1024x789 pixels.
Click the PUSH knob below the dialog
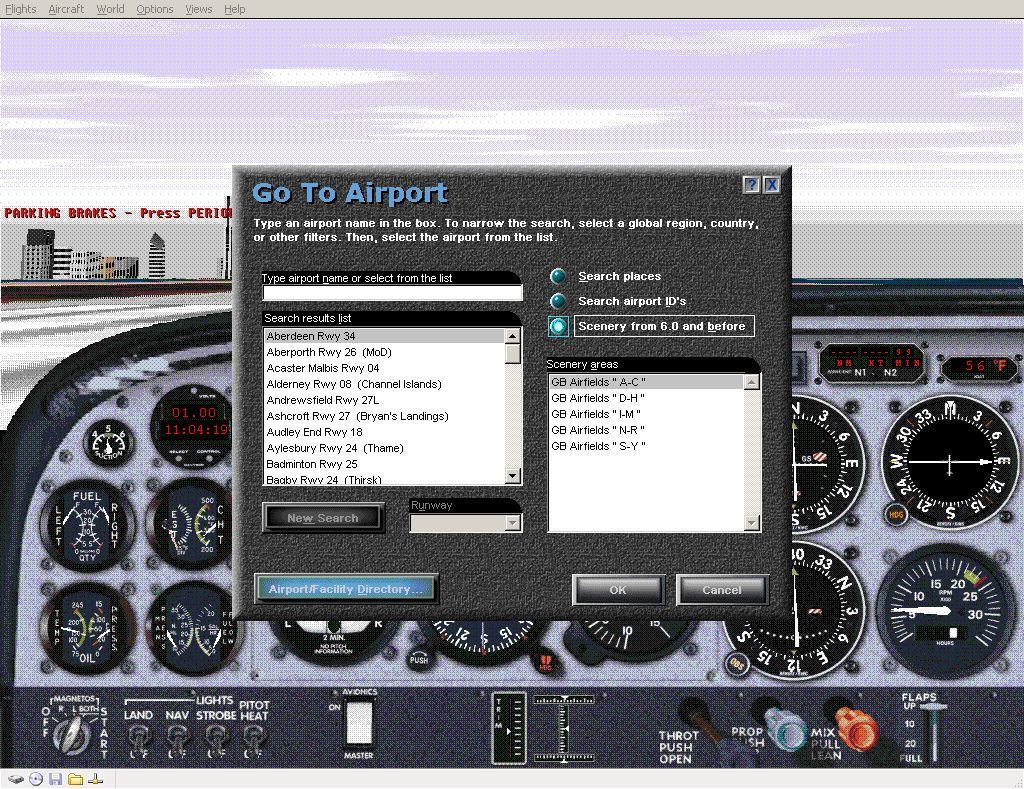tap(419, 659)
